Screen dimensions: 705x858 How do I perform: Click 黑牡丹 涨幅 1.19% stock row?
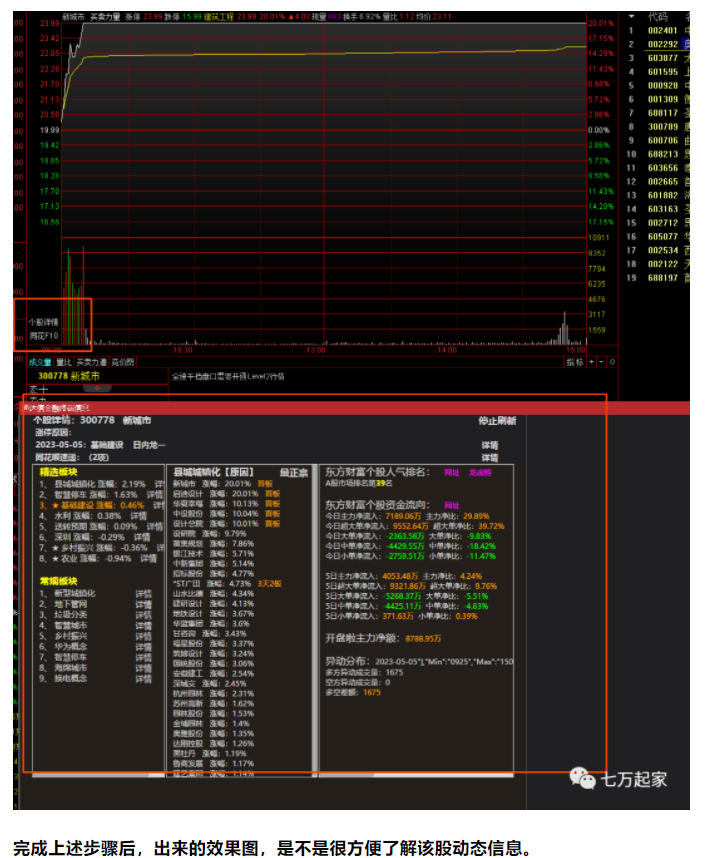click(x=210, y=753)
